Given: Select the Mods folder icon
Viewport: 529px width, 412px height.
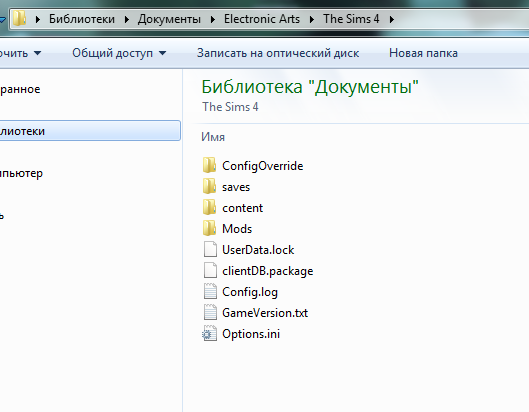Looking at the screenshot, I should pos(210,228).
